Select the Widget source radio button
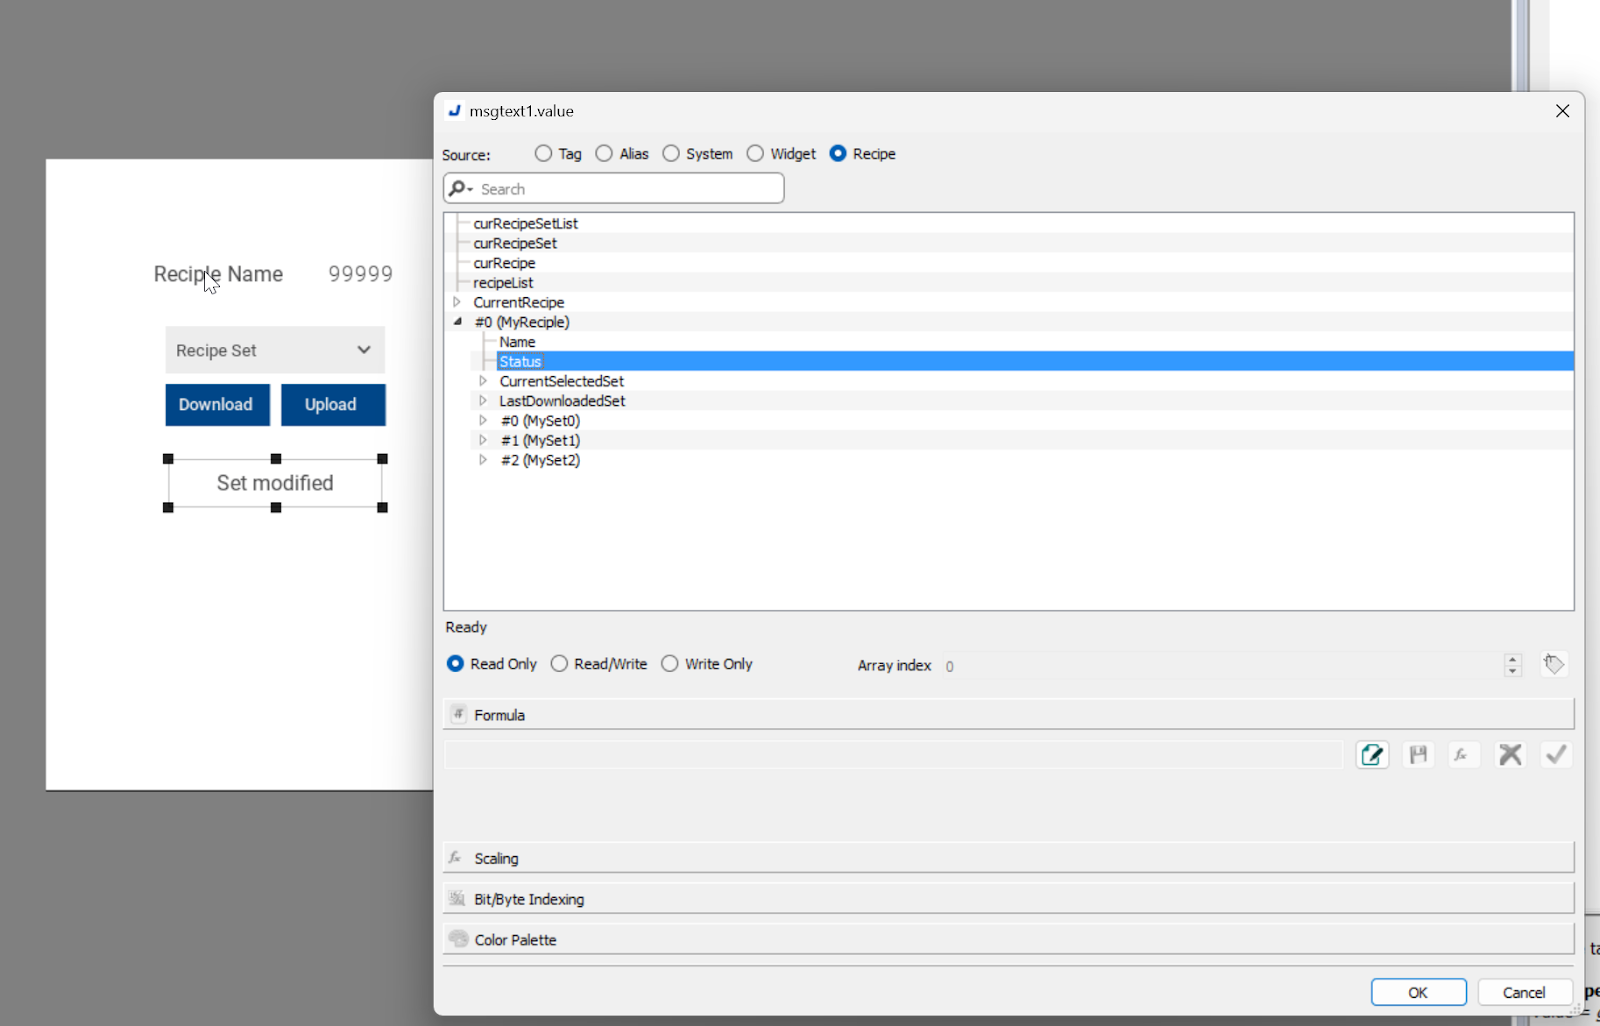1600x1026 pixels. pyautogui.click(x=755, y=153)
